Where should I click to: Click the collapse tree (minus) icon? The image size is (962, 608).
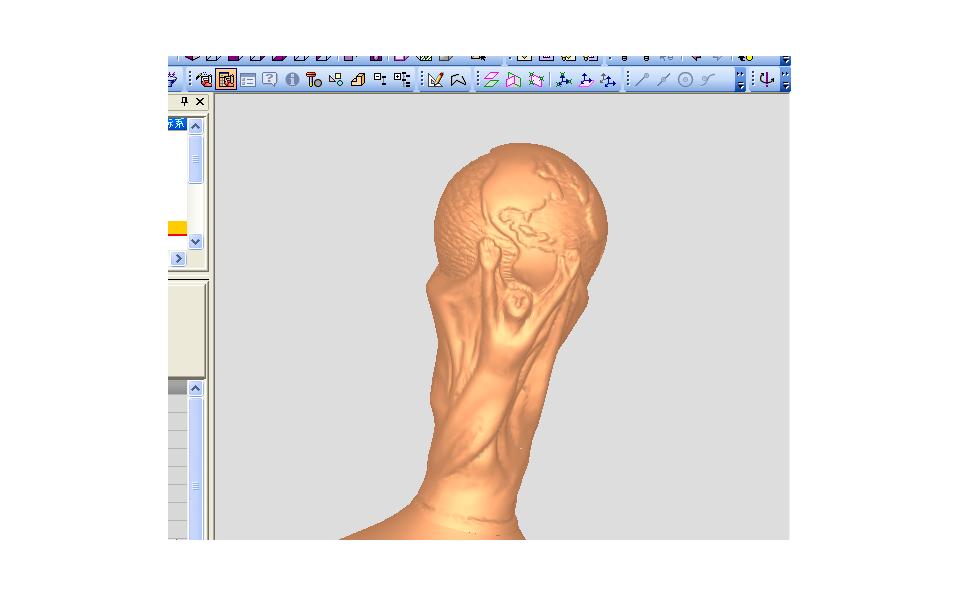tap(380, 79)
